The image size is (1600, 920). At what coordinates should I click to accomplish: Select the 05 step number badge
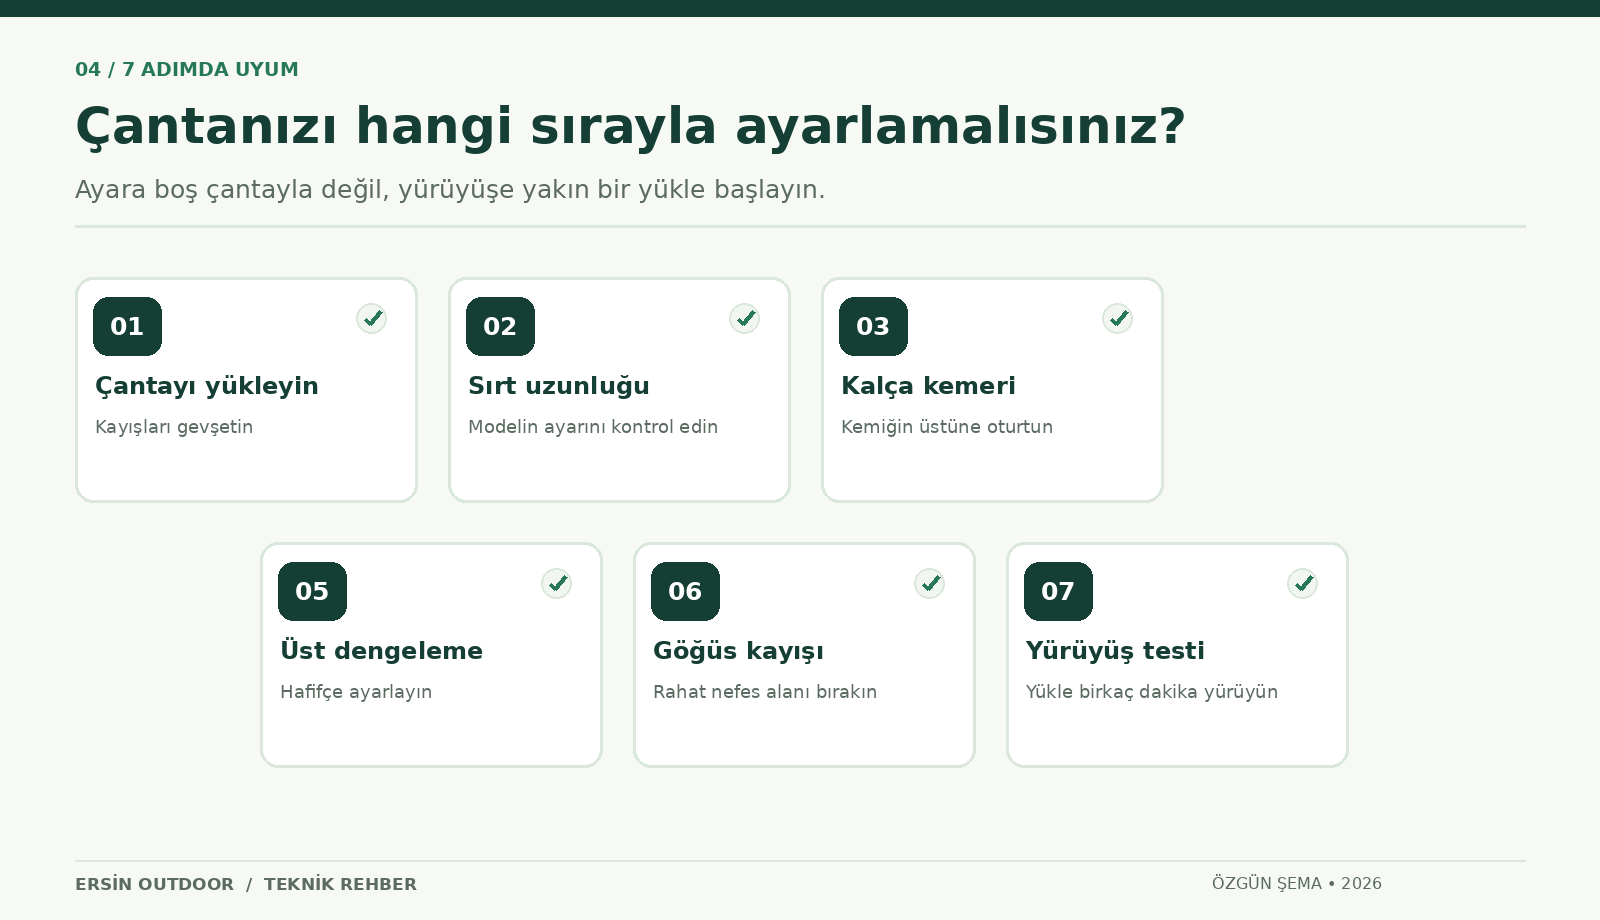pos(312,591)
